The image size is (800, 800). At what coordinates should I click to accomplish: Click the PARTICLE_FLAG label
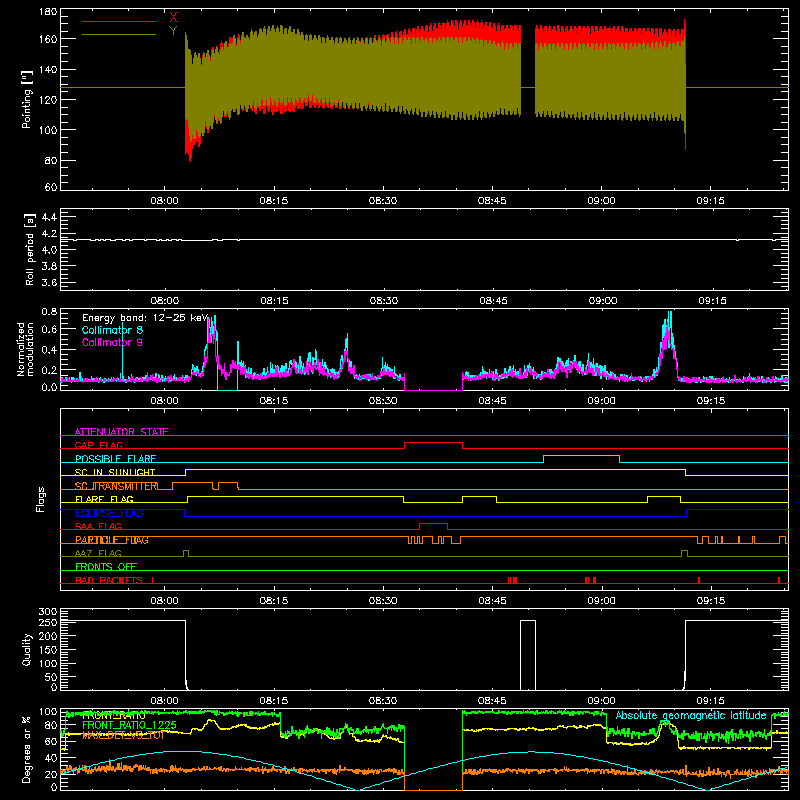click(112, 540)
